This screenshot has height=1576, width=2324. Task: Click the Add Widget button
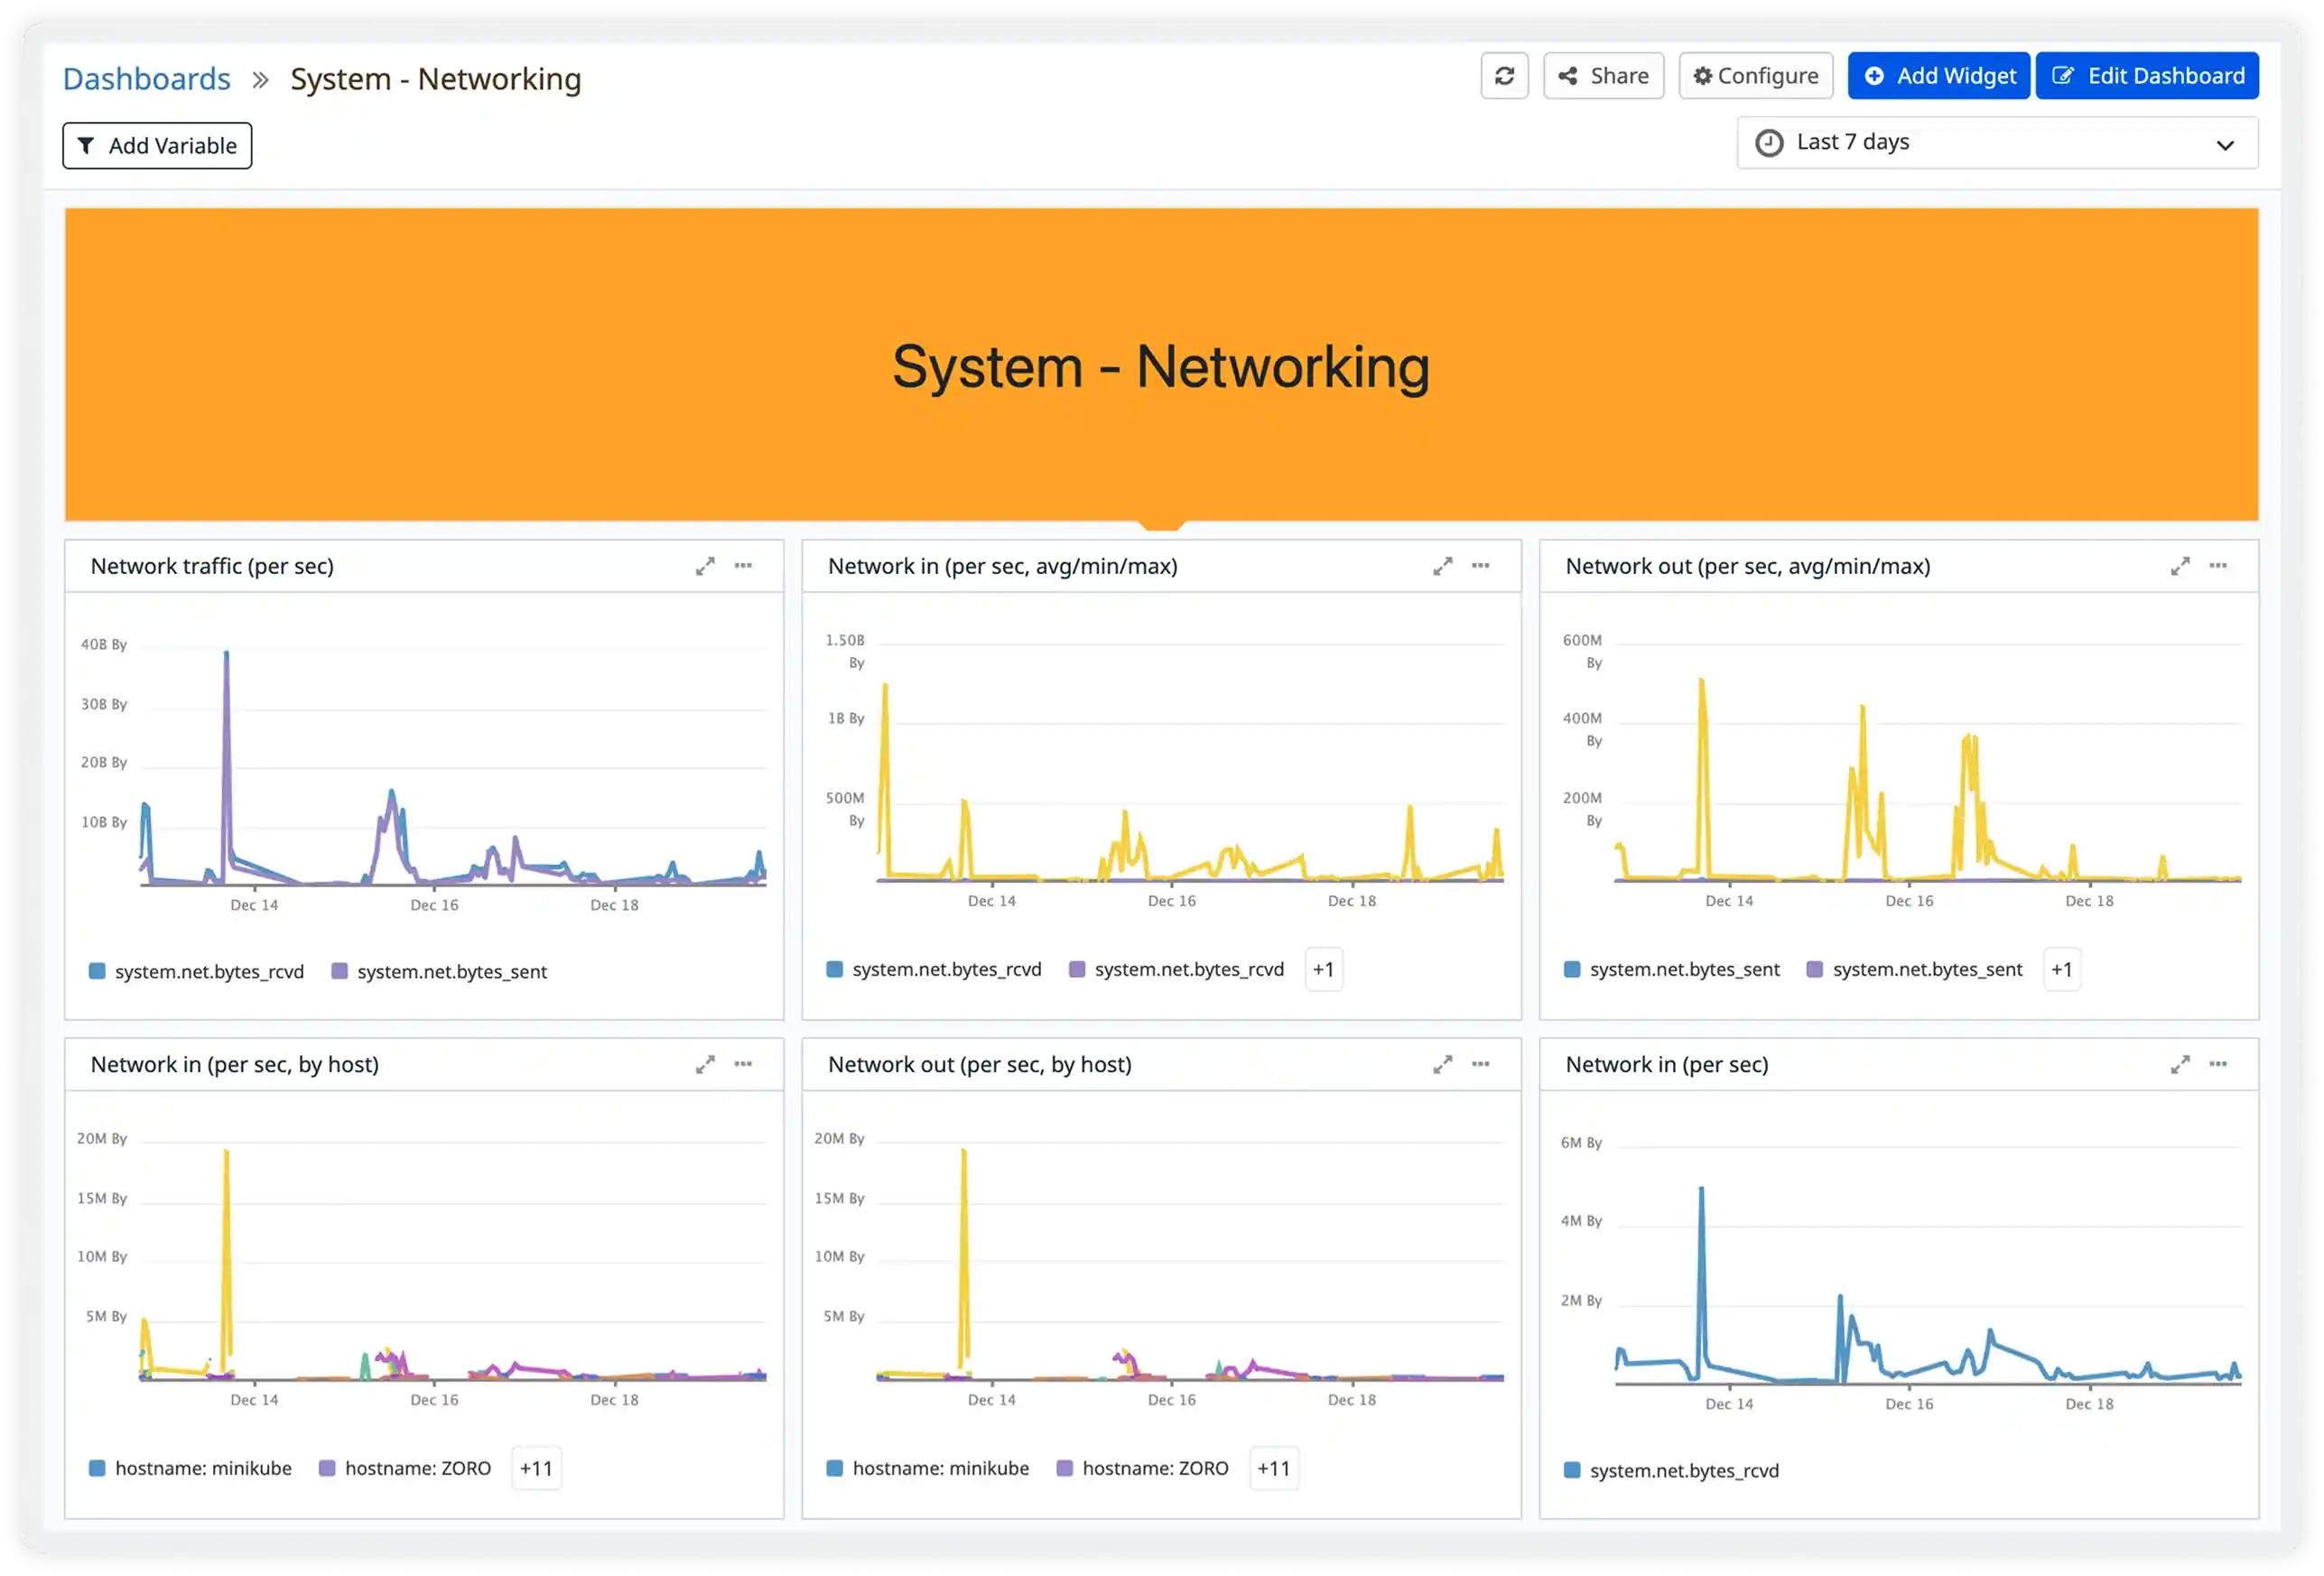[x=1938, y=75]
